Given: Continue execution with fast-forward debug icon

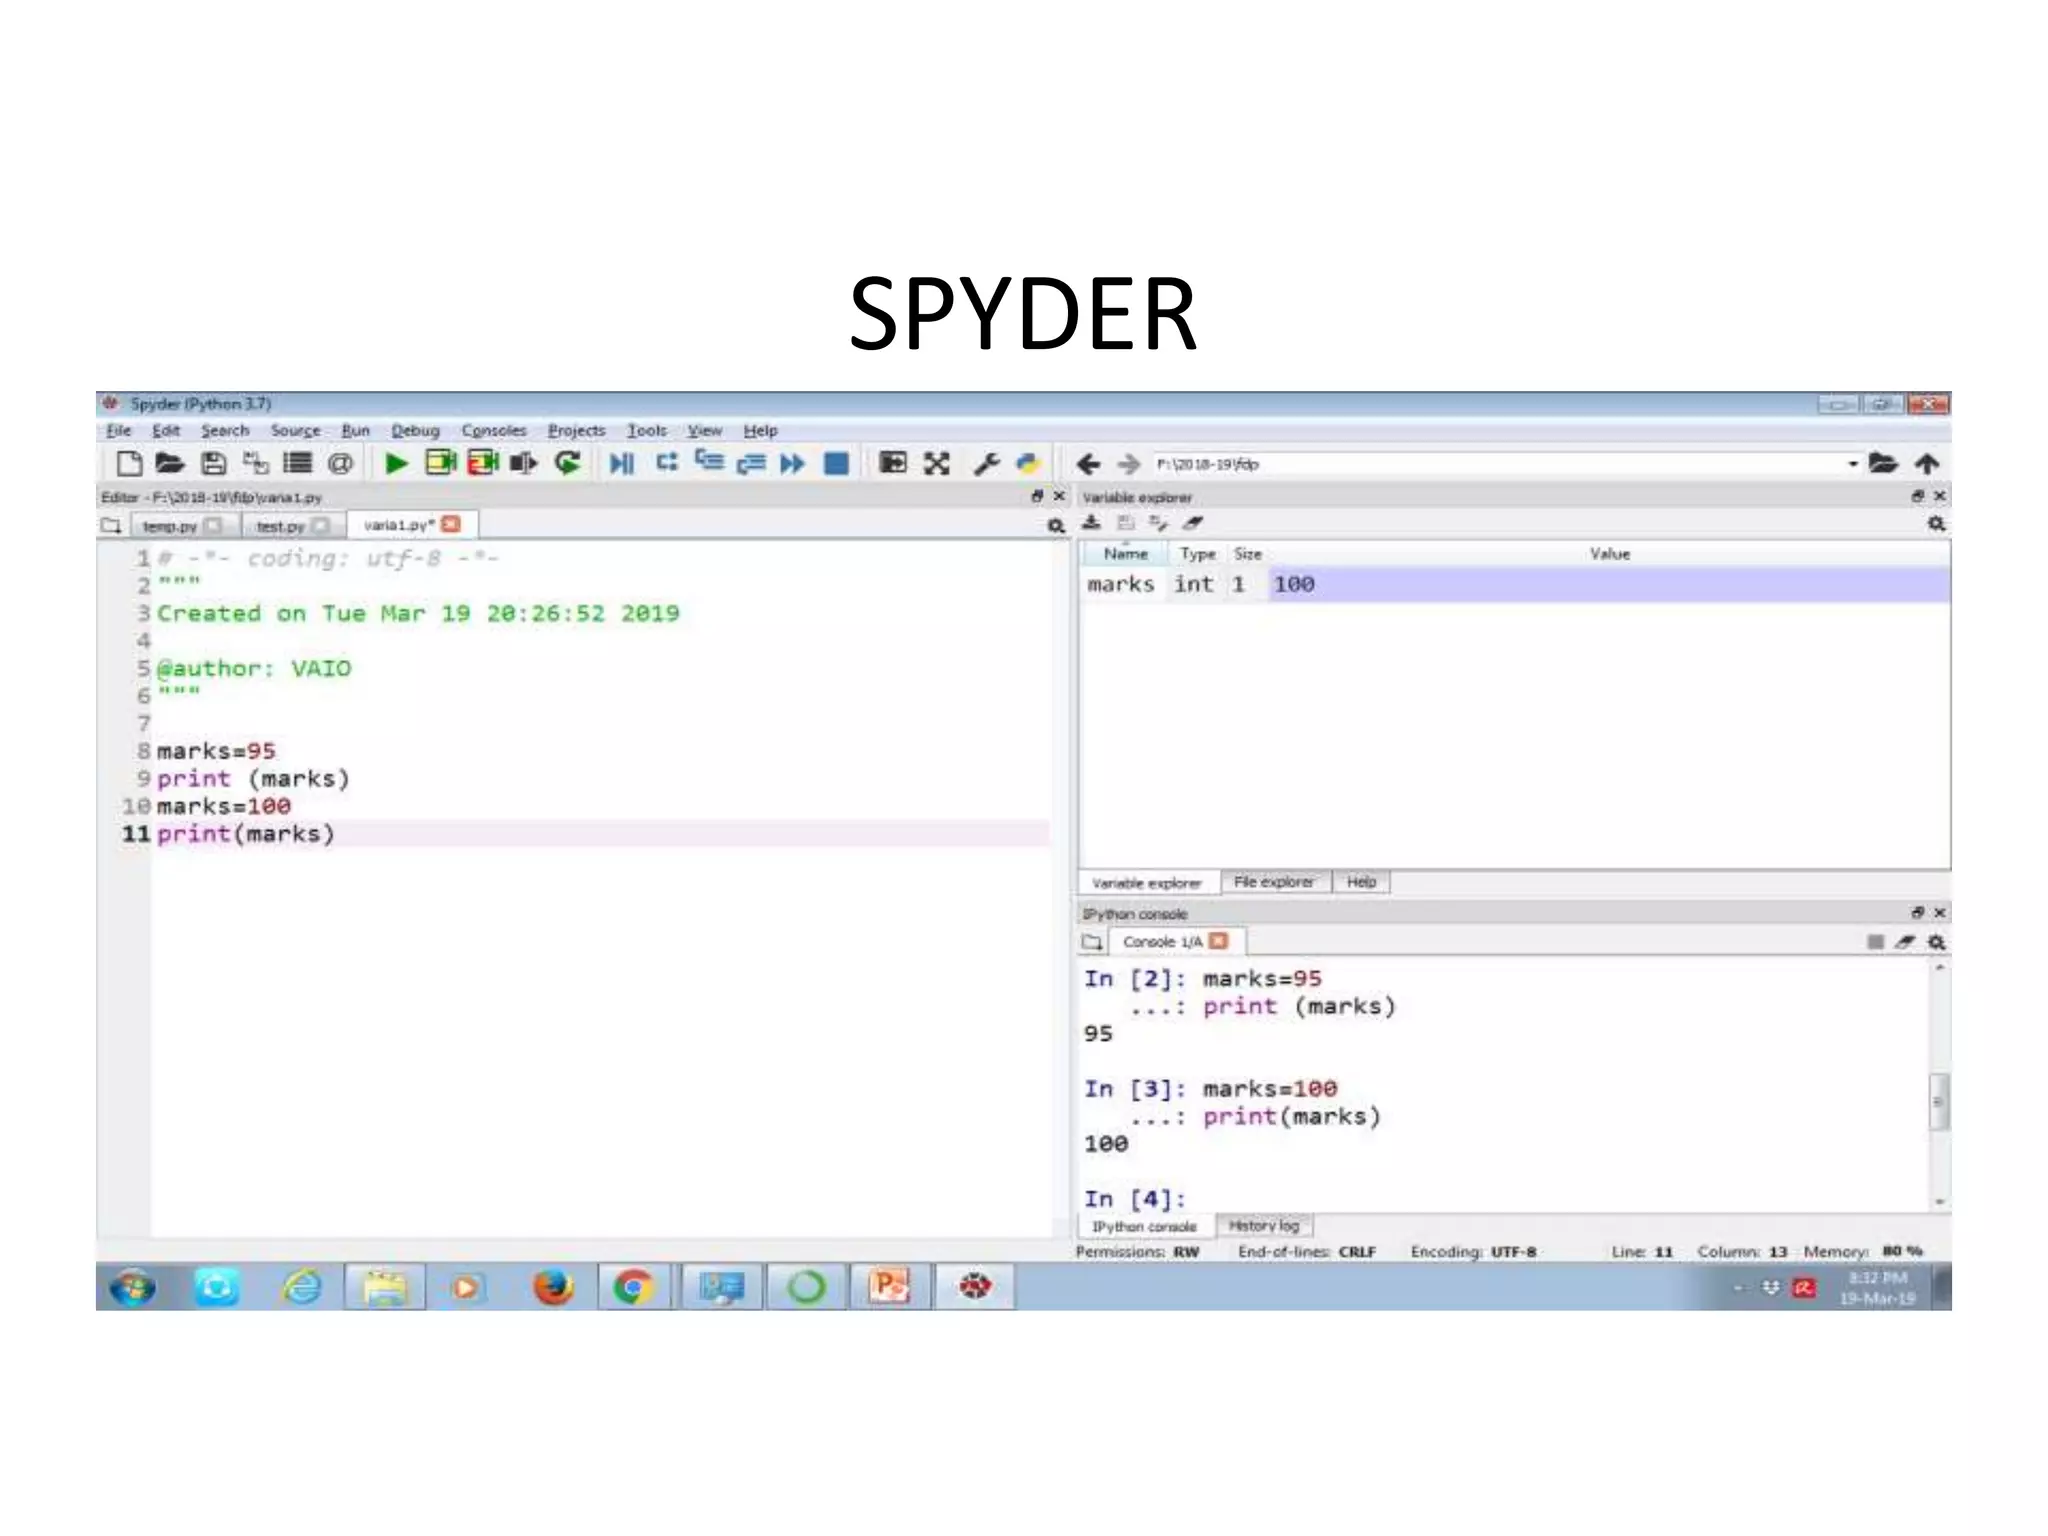Looking at the screenshot, I should [793, 463].
